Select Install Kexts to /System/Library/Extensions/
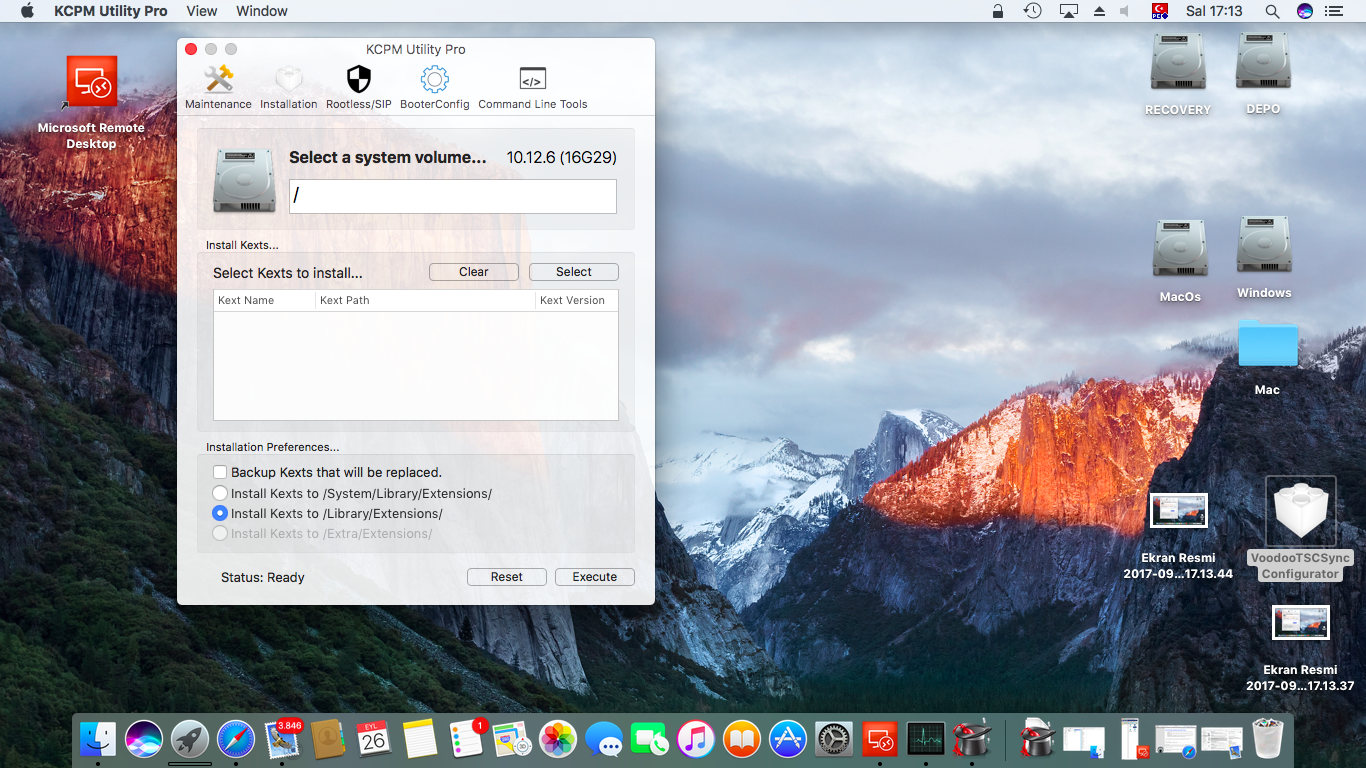The width and height of the screenshot is (1366, 768). (220, 493)
